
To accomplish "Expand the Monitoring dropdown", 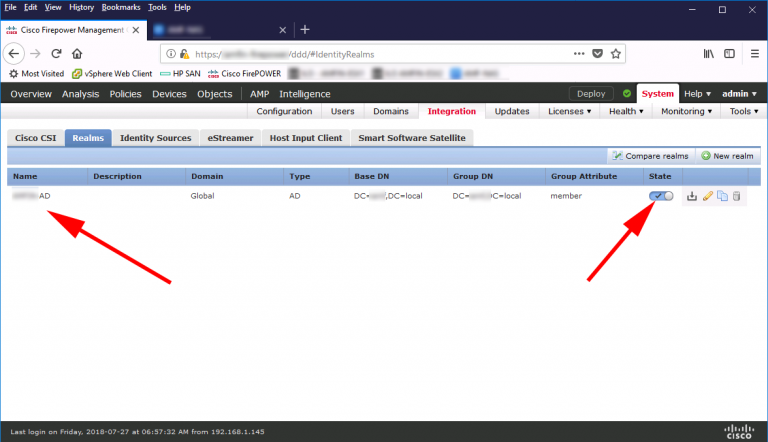I will (686, 111).
